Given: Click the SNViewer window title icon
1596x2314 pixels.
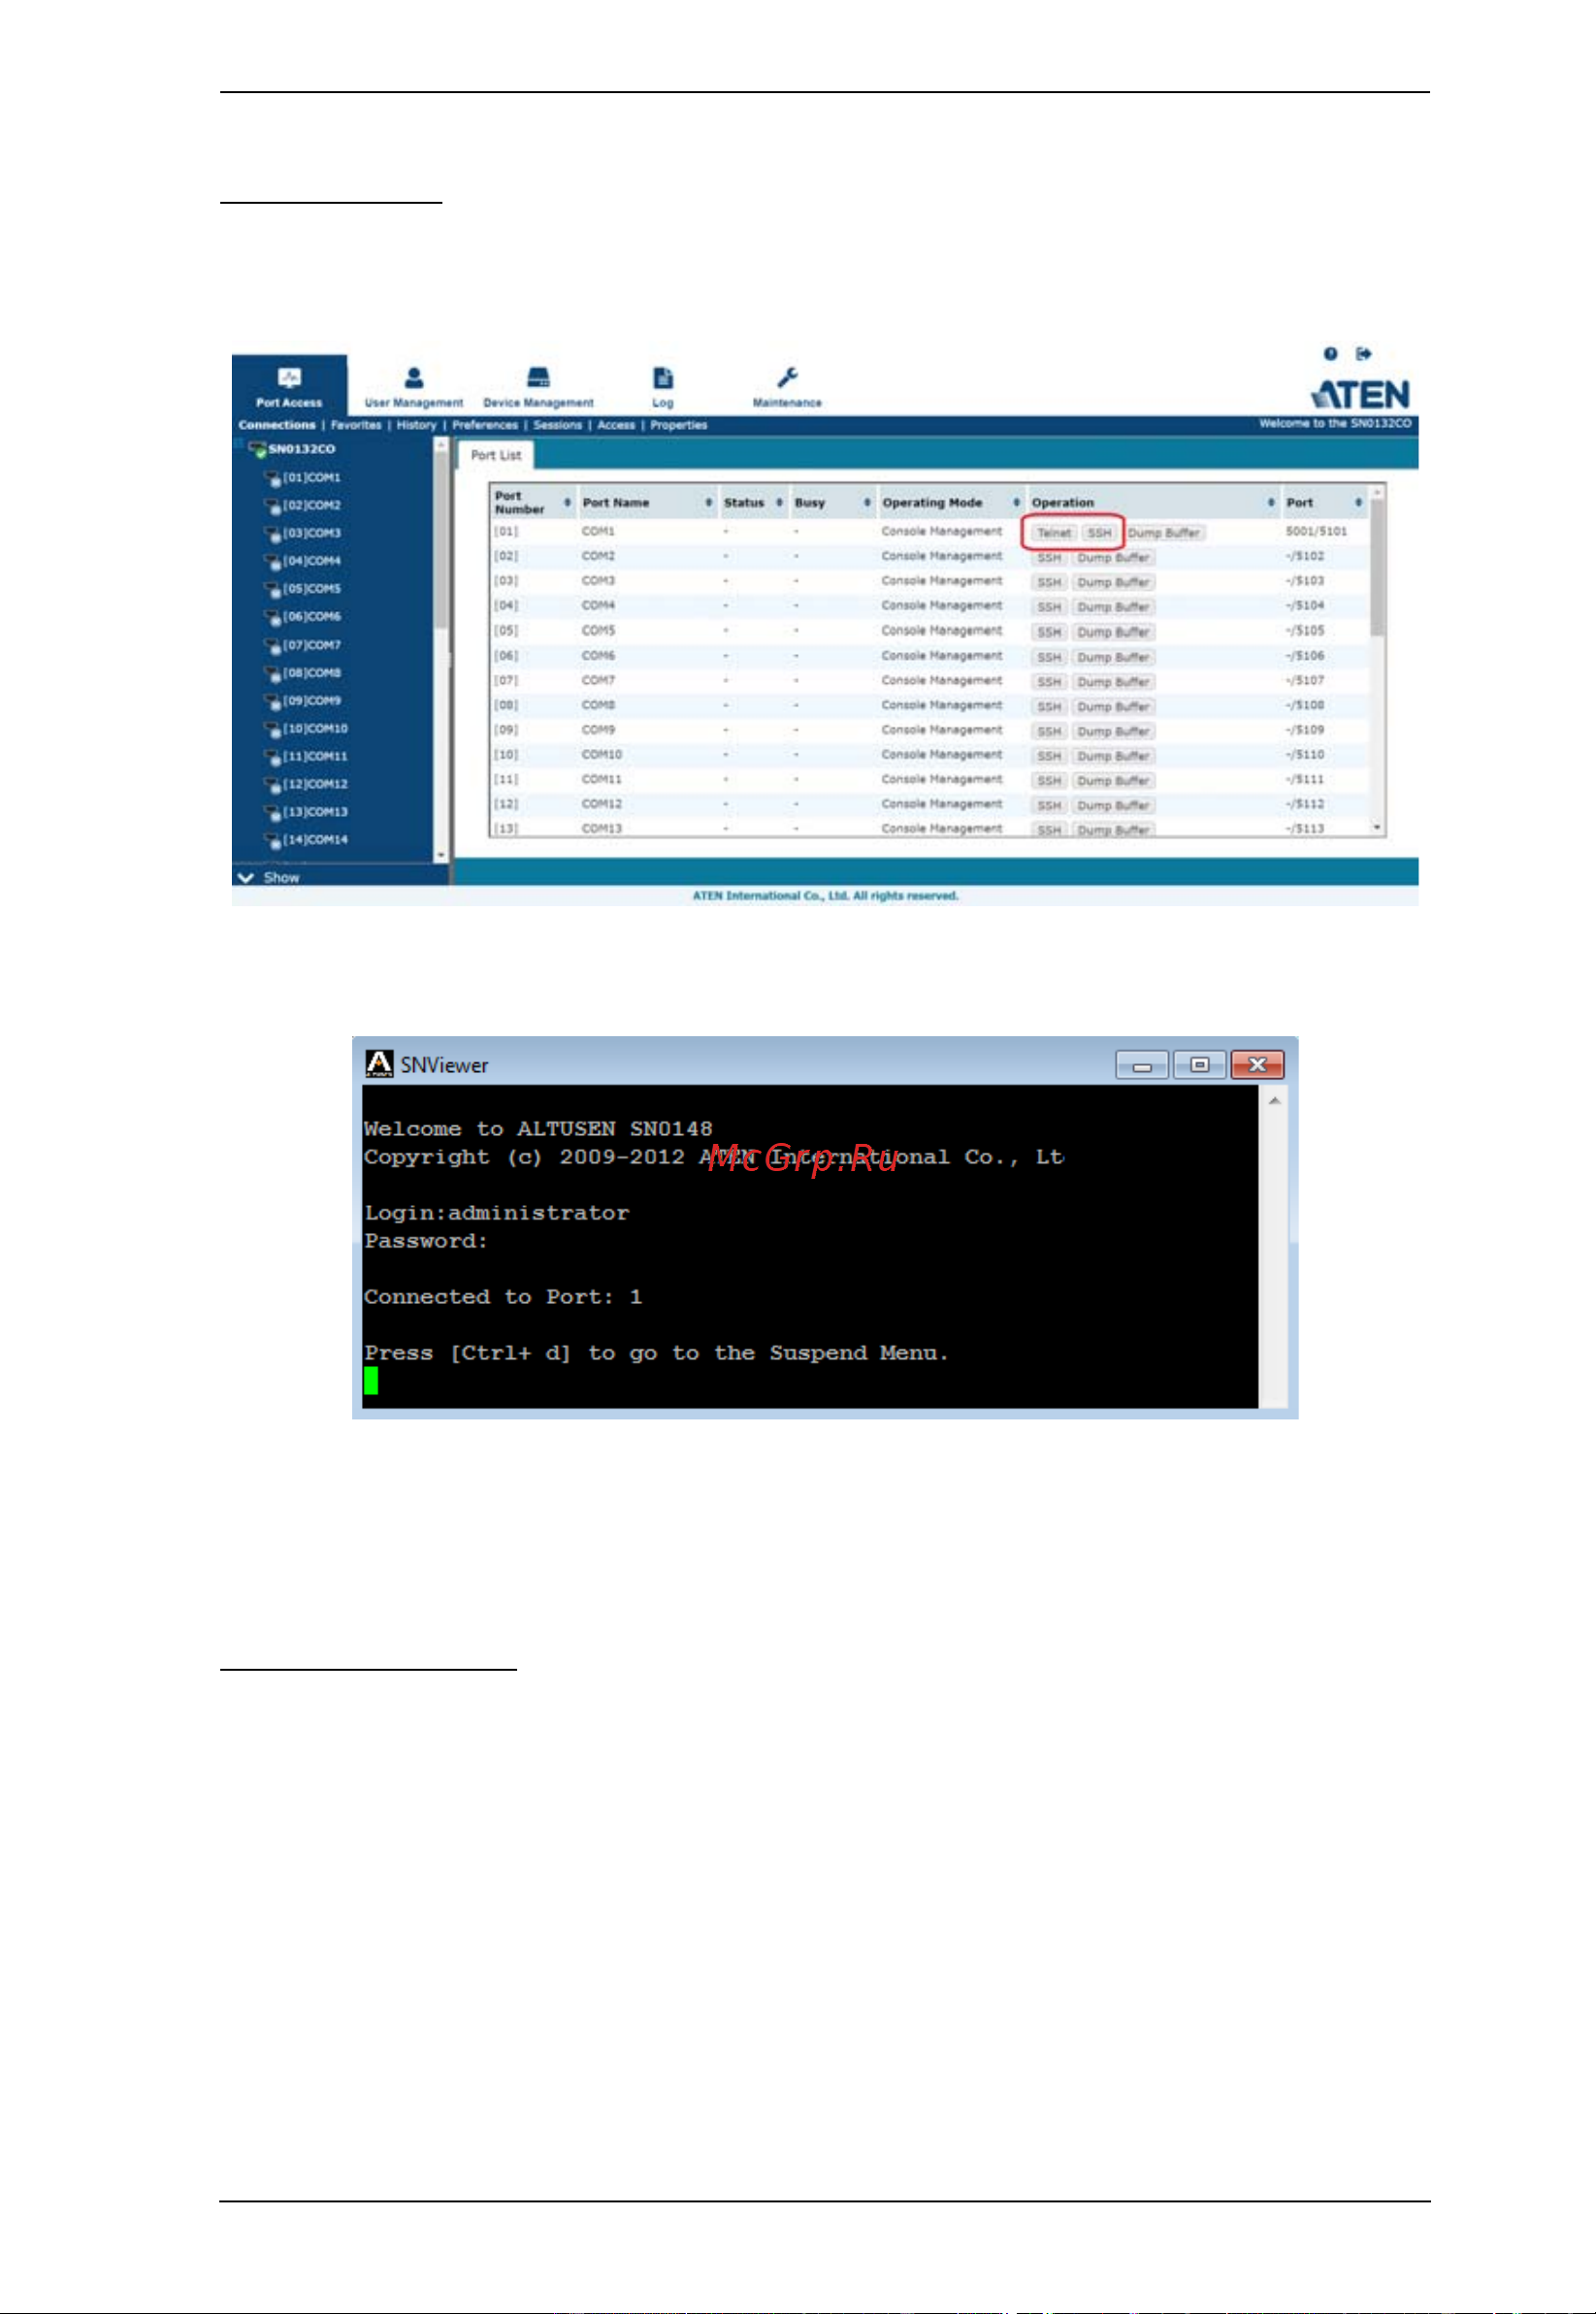Looking at the screenshot, I should click(379, 1064).
